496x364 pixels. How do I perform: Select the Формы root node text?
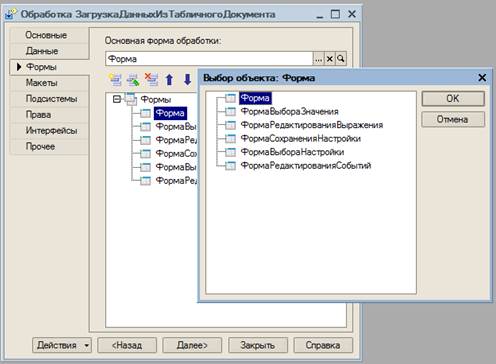pos(156,99)
